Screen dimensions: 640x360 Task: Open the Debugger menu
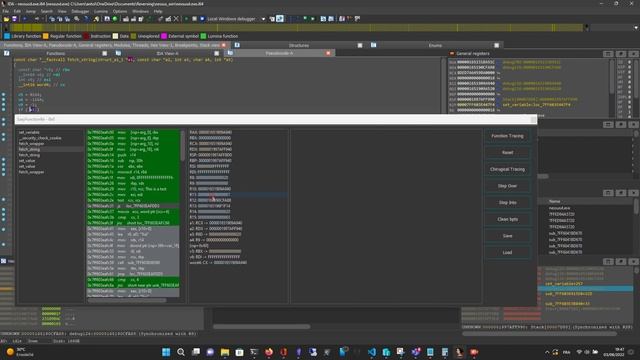80,11
